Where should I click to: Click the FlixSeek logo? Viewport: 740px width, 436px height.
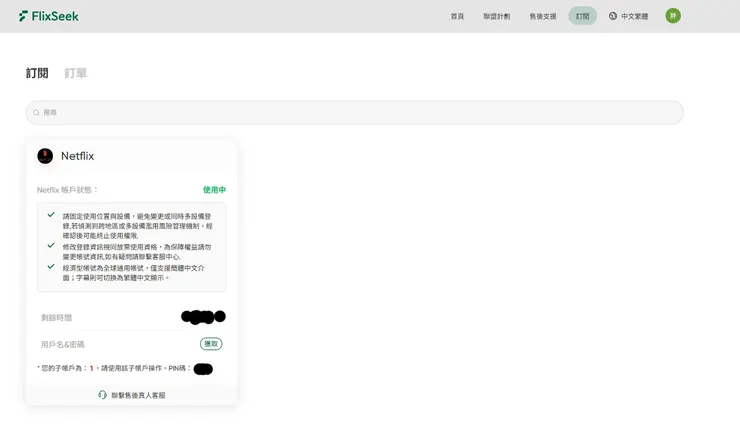49,16
